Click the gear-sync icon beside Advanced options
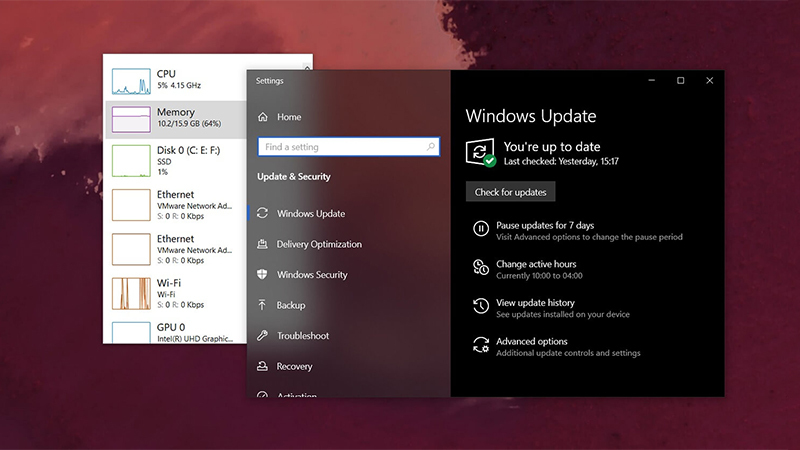The width and height of the screenshot is (800, 450). pyautogui.click(x=481, y=345)
